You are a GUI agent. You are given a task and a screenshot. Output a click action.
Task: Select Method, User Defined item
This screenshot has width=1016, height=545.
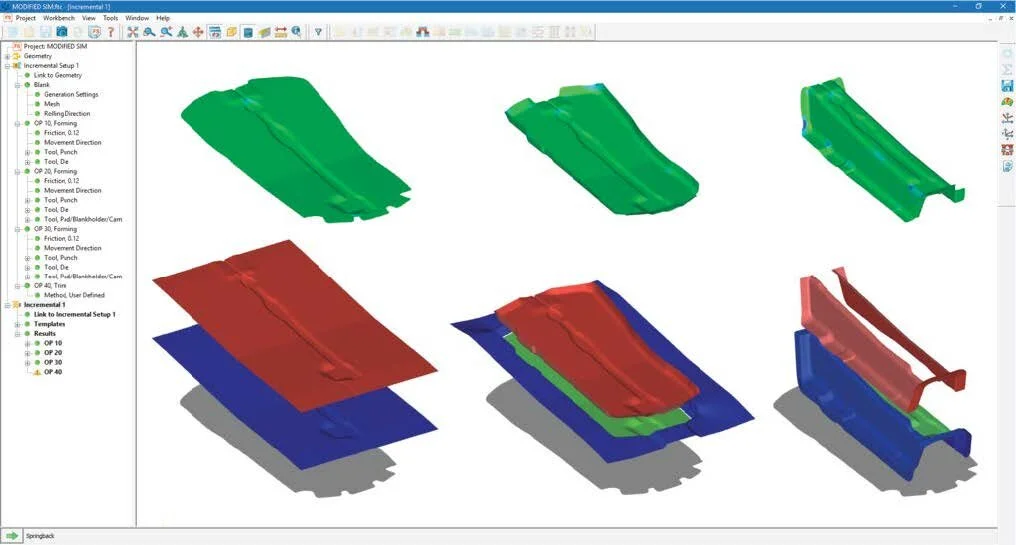coord(74,295)
